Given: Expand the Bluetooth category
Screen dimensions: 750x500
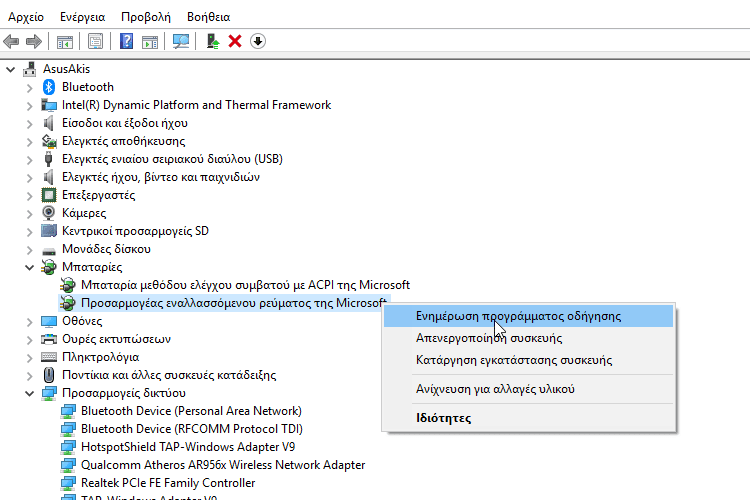Looking at the screenshot, I should (x=30, y=88).
